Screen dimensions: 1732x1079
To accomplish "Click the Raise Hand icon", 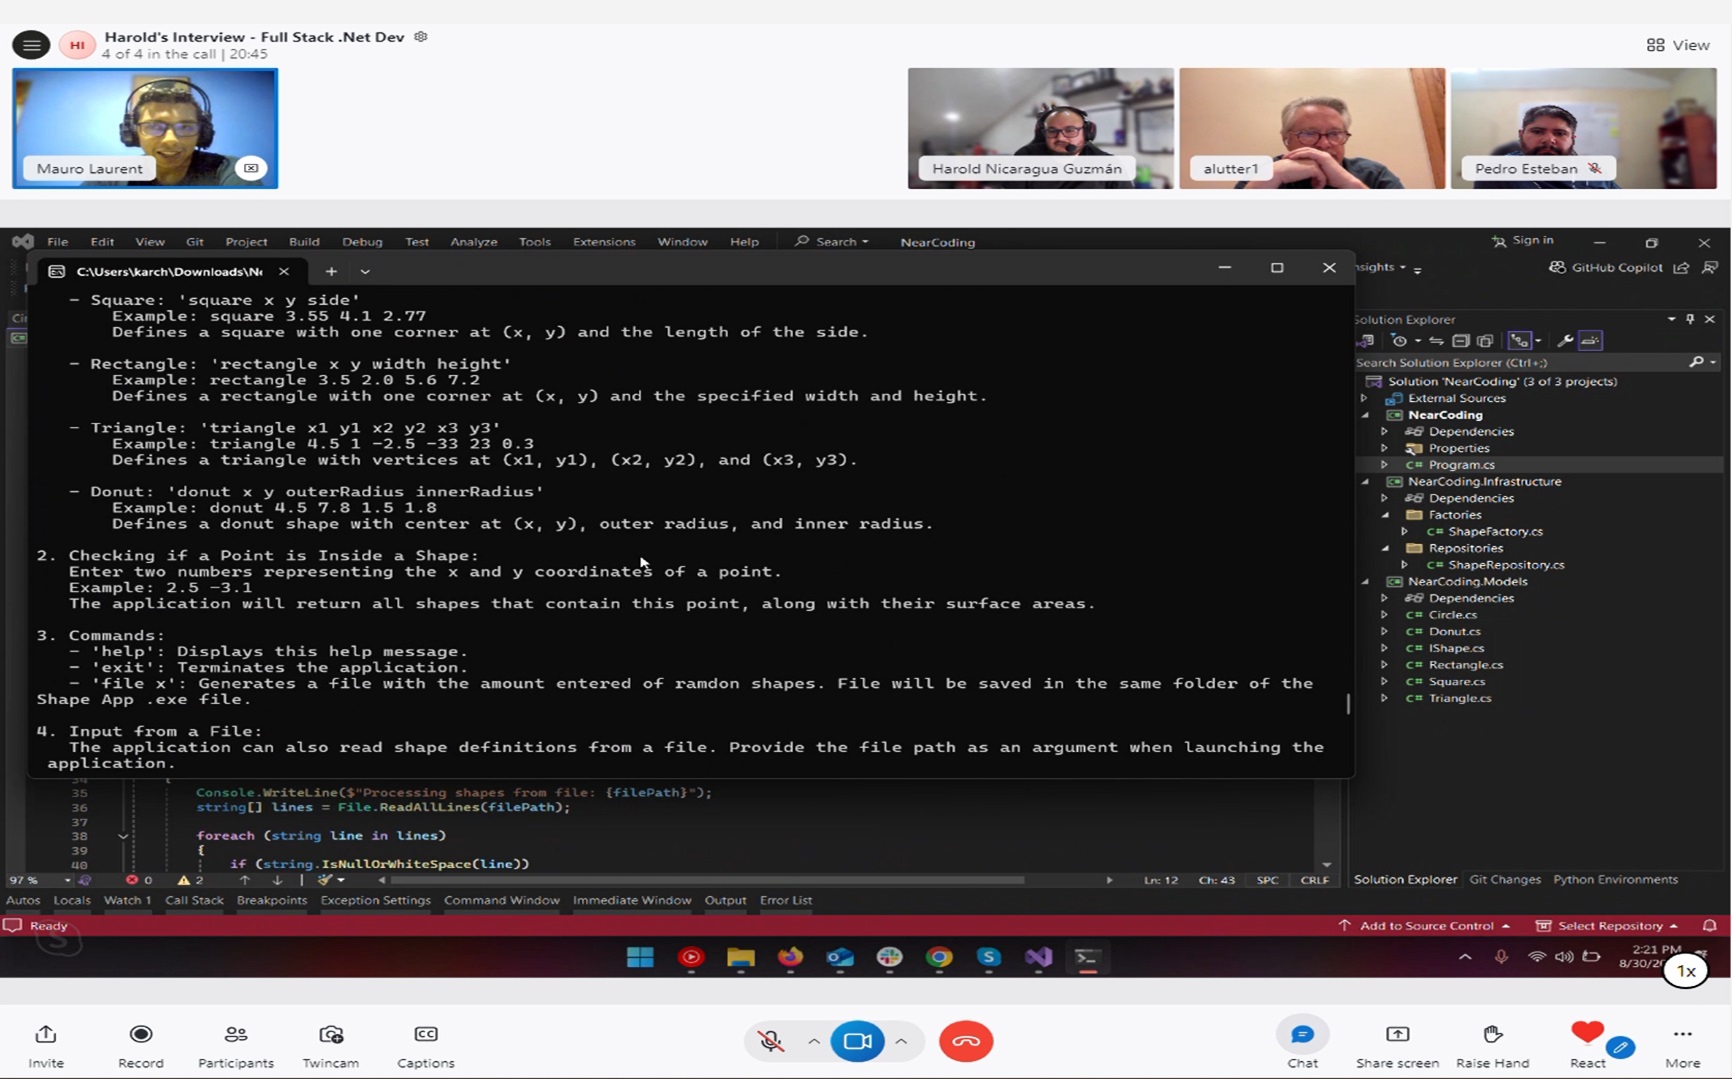I will (x=1492, y=1035).
